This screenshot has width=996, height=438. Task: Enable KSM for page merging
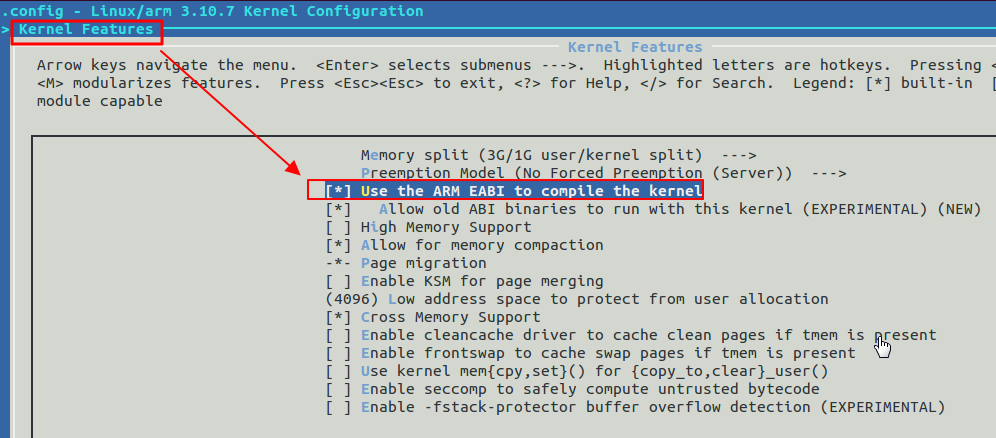pos(464,281)
